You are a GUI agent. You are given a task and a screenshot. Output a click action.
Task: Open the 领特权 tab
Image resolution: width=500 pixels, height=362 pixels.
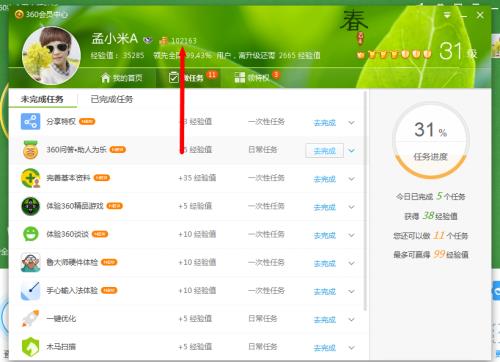pyautogui.click(x=257, y=77)
